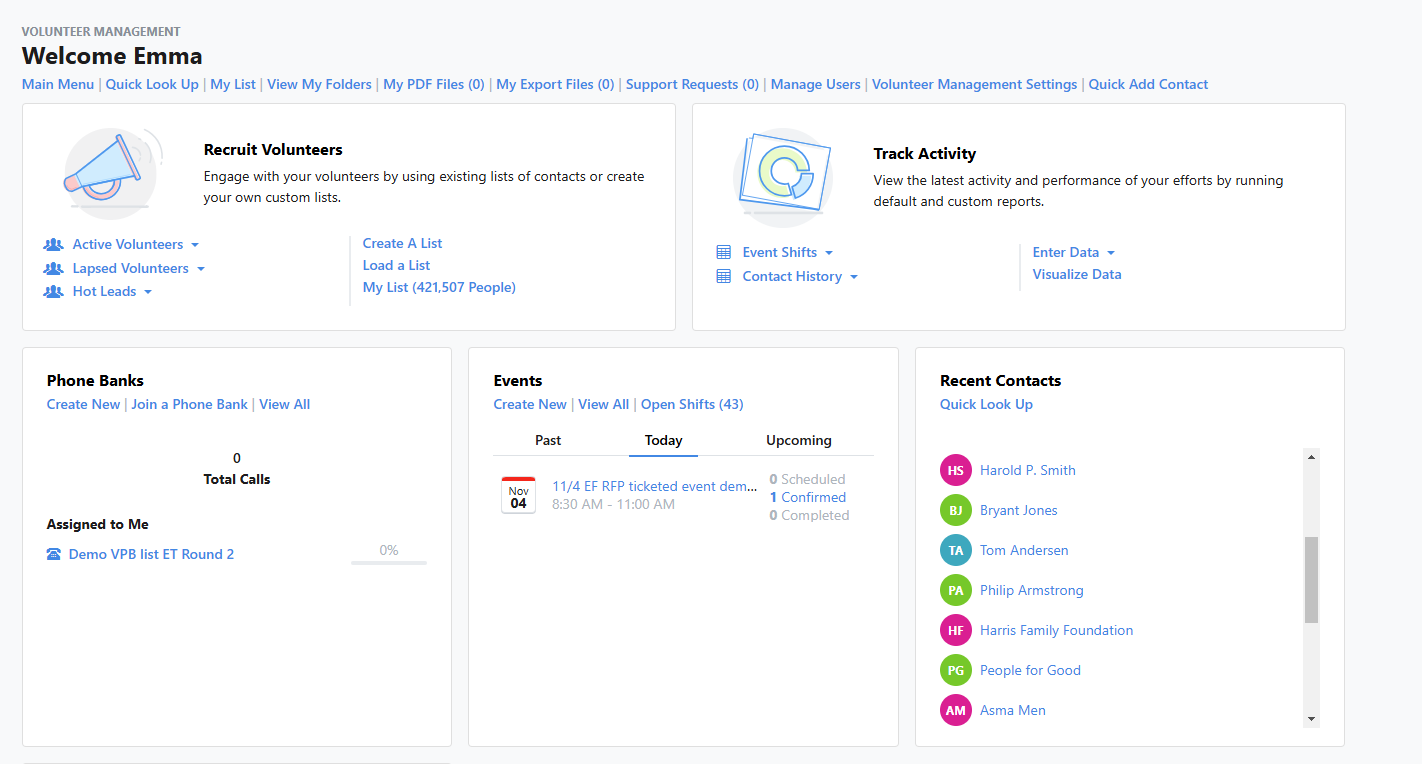
Task: Open the 11/4 EF RFP ticketed event
Action: [x=655, y=486]
